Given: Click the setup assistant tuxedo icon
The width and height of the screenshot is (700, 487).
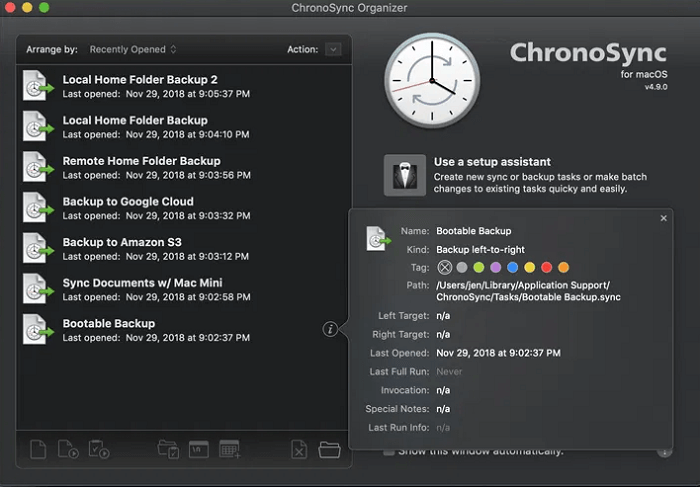Looking at the screenshot, I should (405, 175).
